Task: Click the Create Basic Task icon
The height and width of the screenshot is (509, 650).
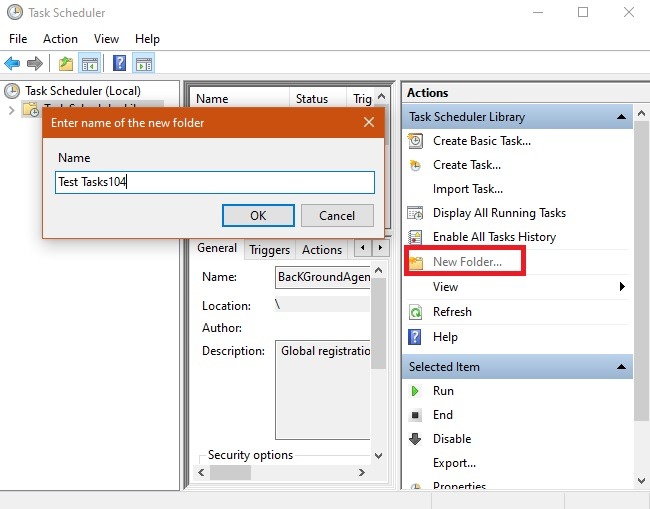Action: (415, 141)
